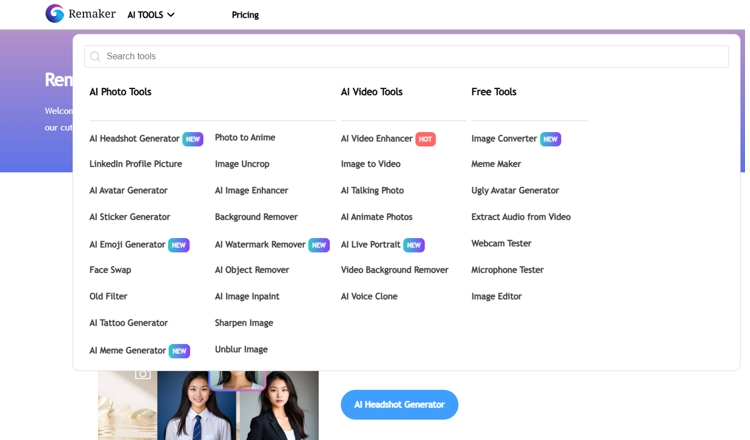Open AI Image Inpaint
The image size is (750, 440).
(247, 297)
